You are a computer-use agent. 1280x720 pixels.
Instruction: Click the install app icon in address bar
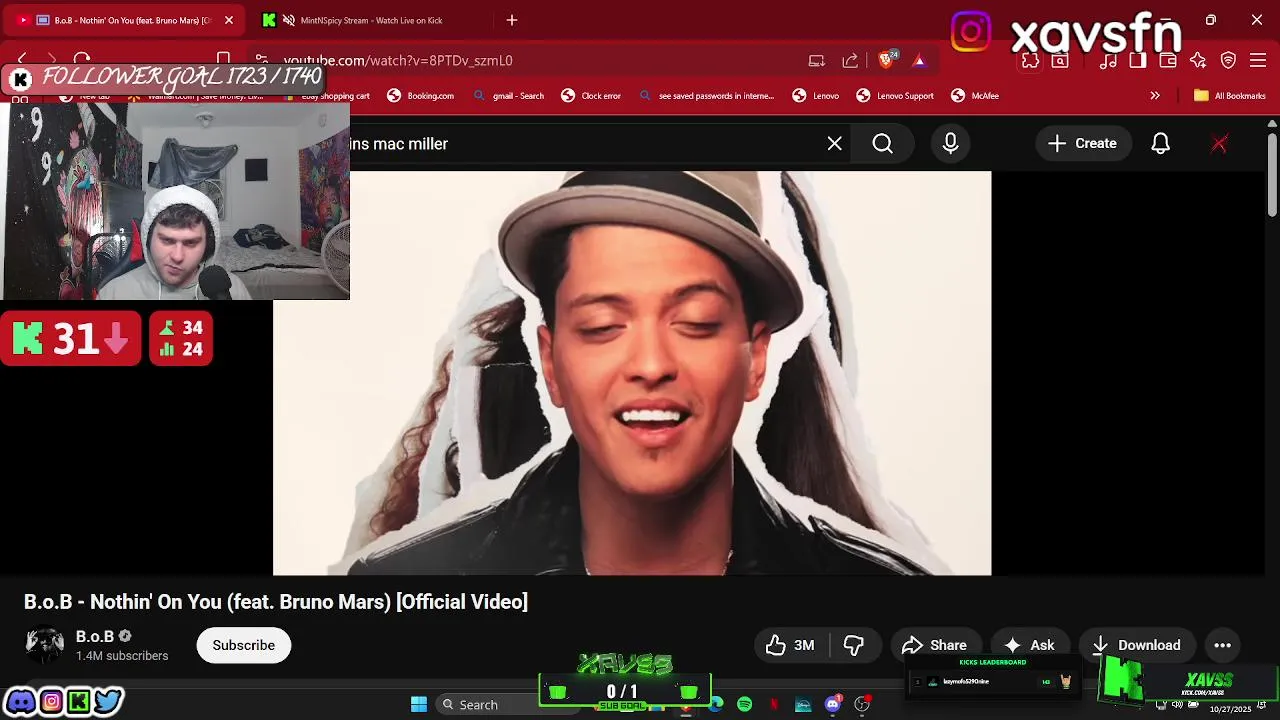pos(817,61)
